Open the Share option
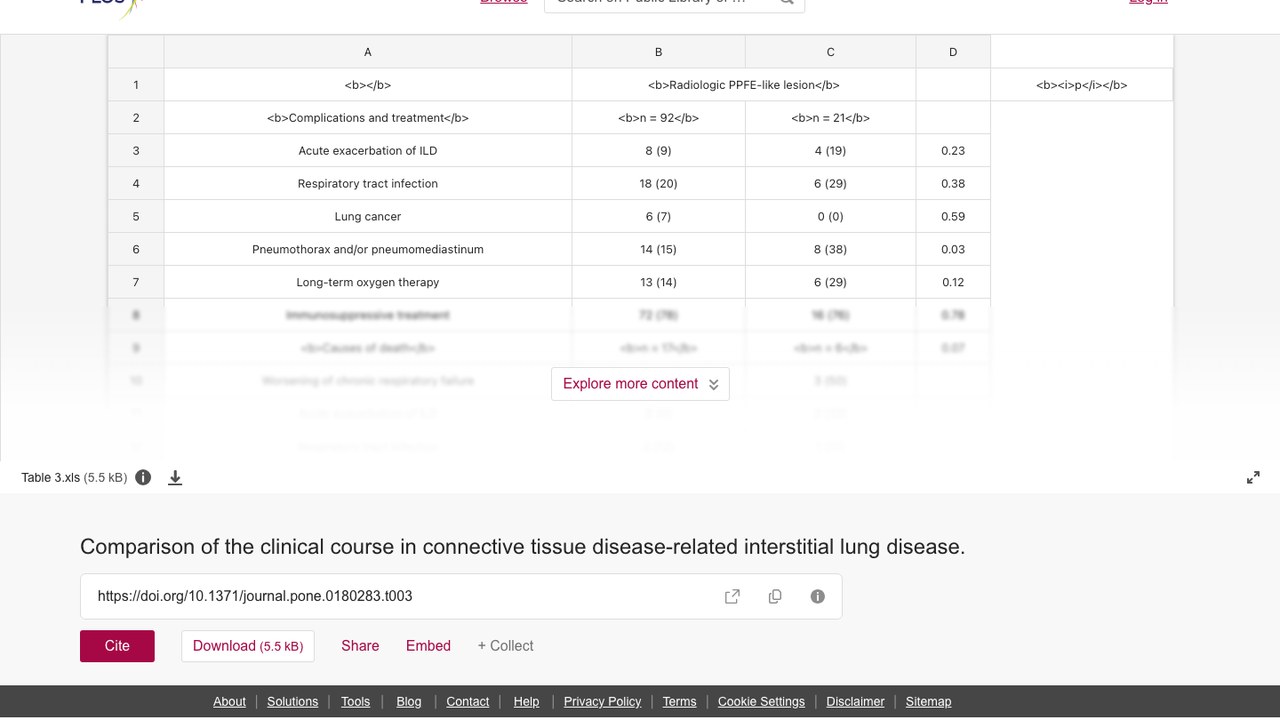This screenshot has width=1280, height=720. (360, 646)
